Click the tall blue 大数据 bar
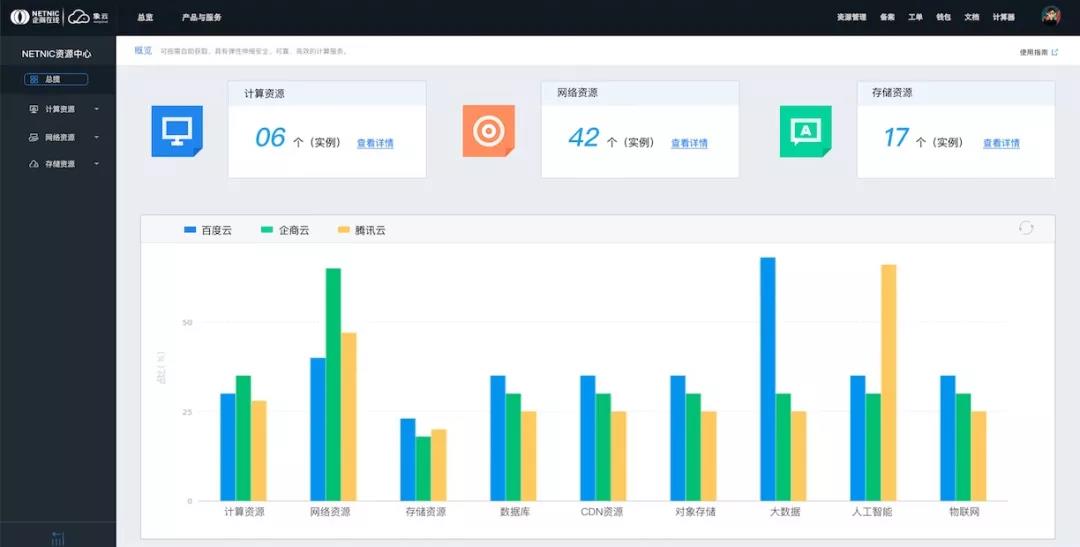This screenshot has height=547, width=1080. tap(768, 378)
